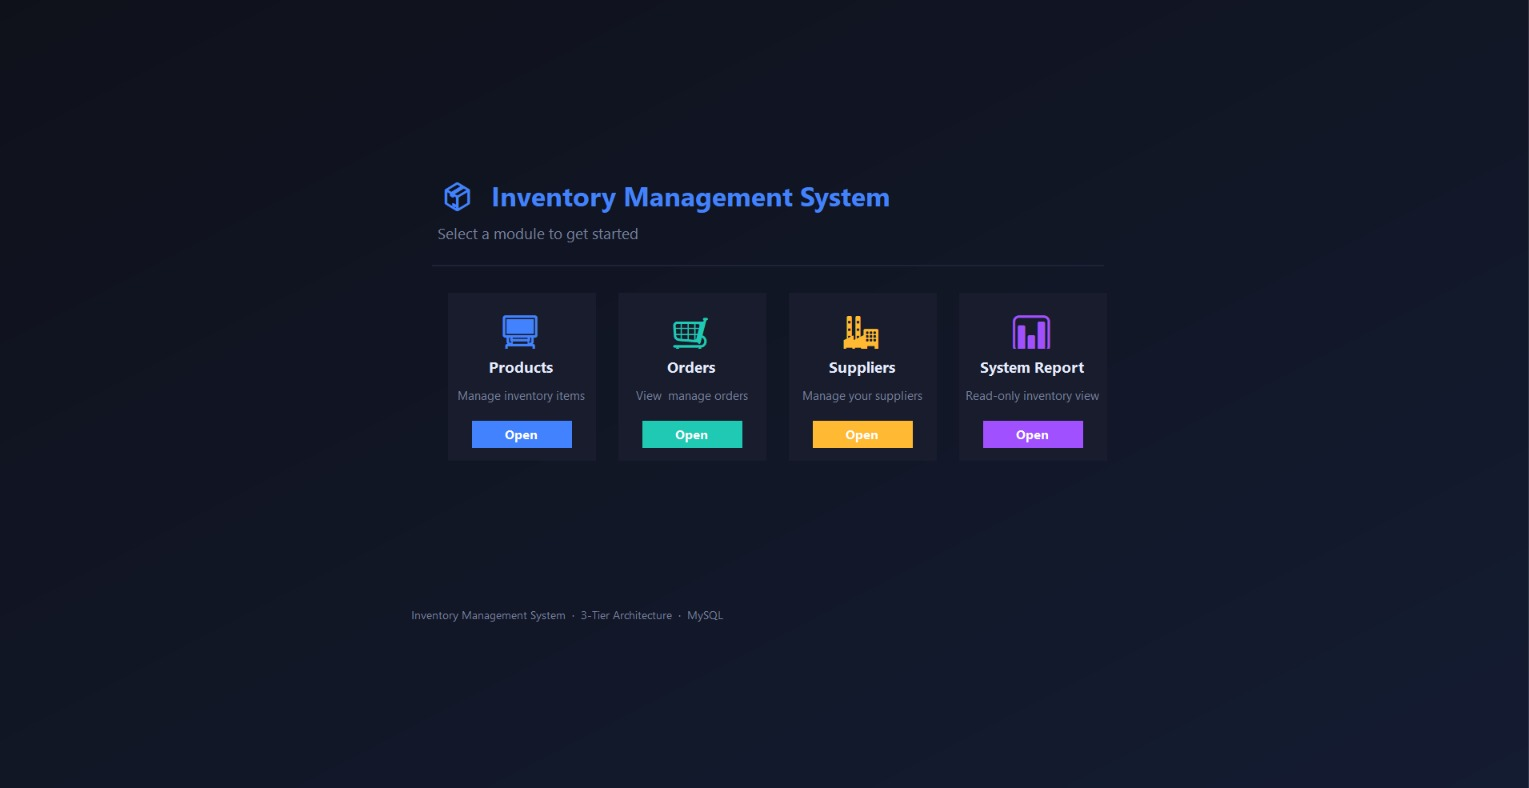Open the Suppliers module

click(x=863, y=434)
